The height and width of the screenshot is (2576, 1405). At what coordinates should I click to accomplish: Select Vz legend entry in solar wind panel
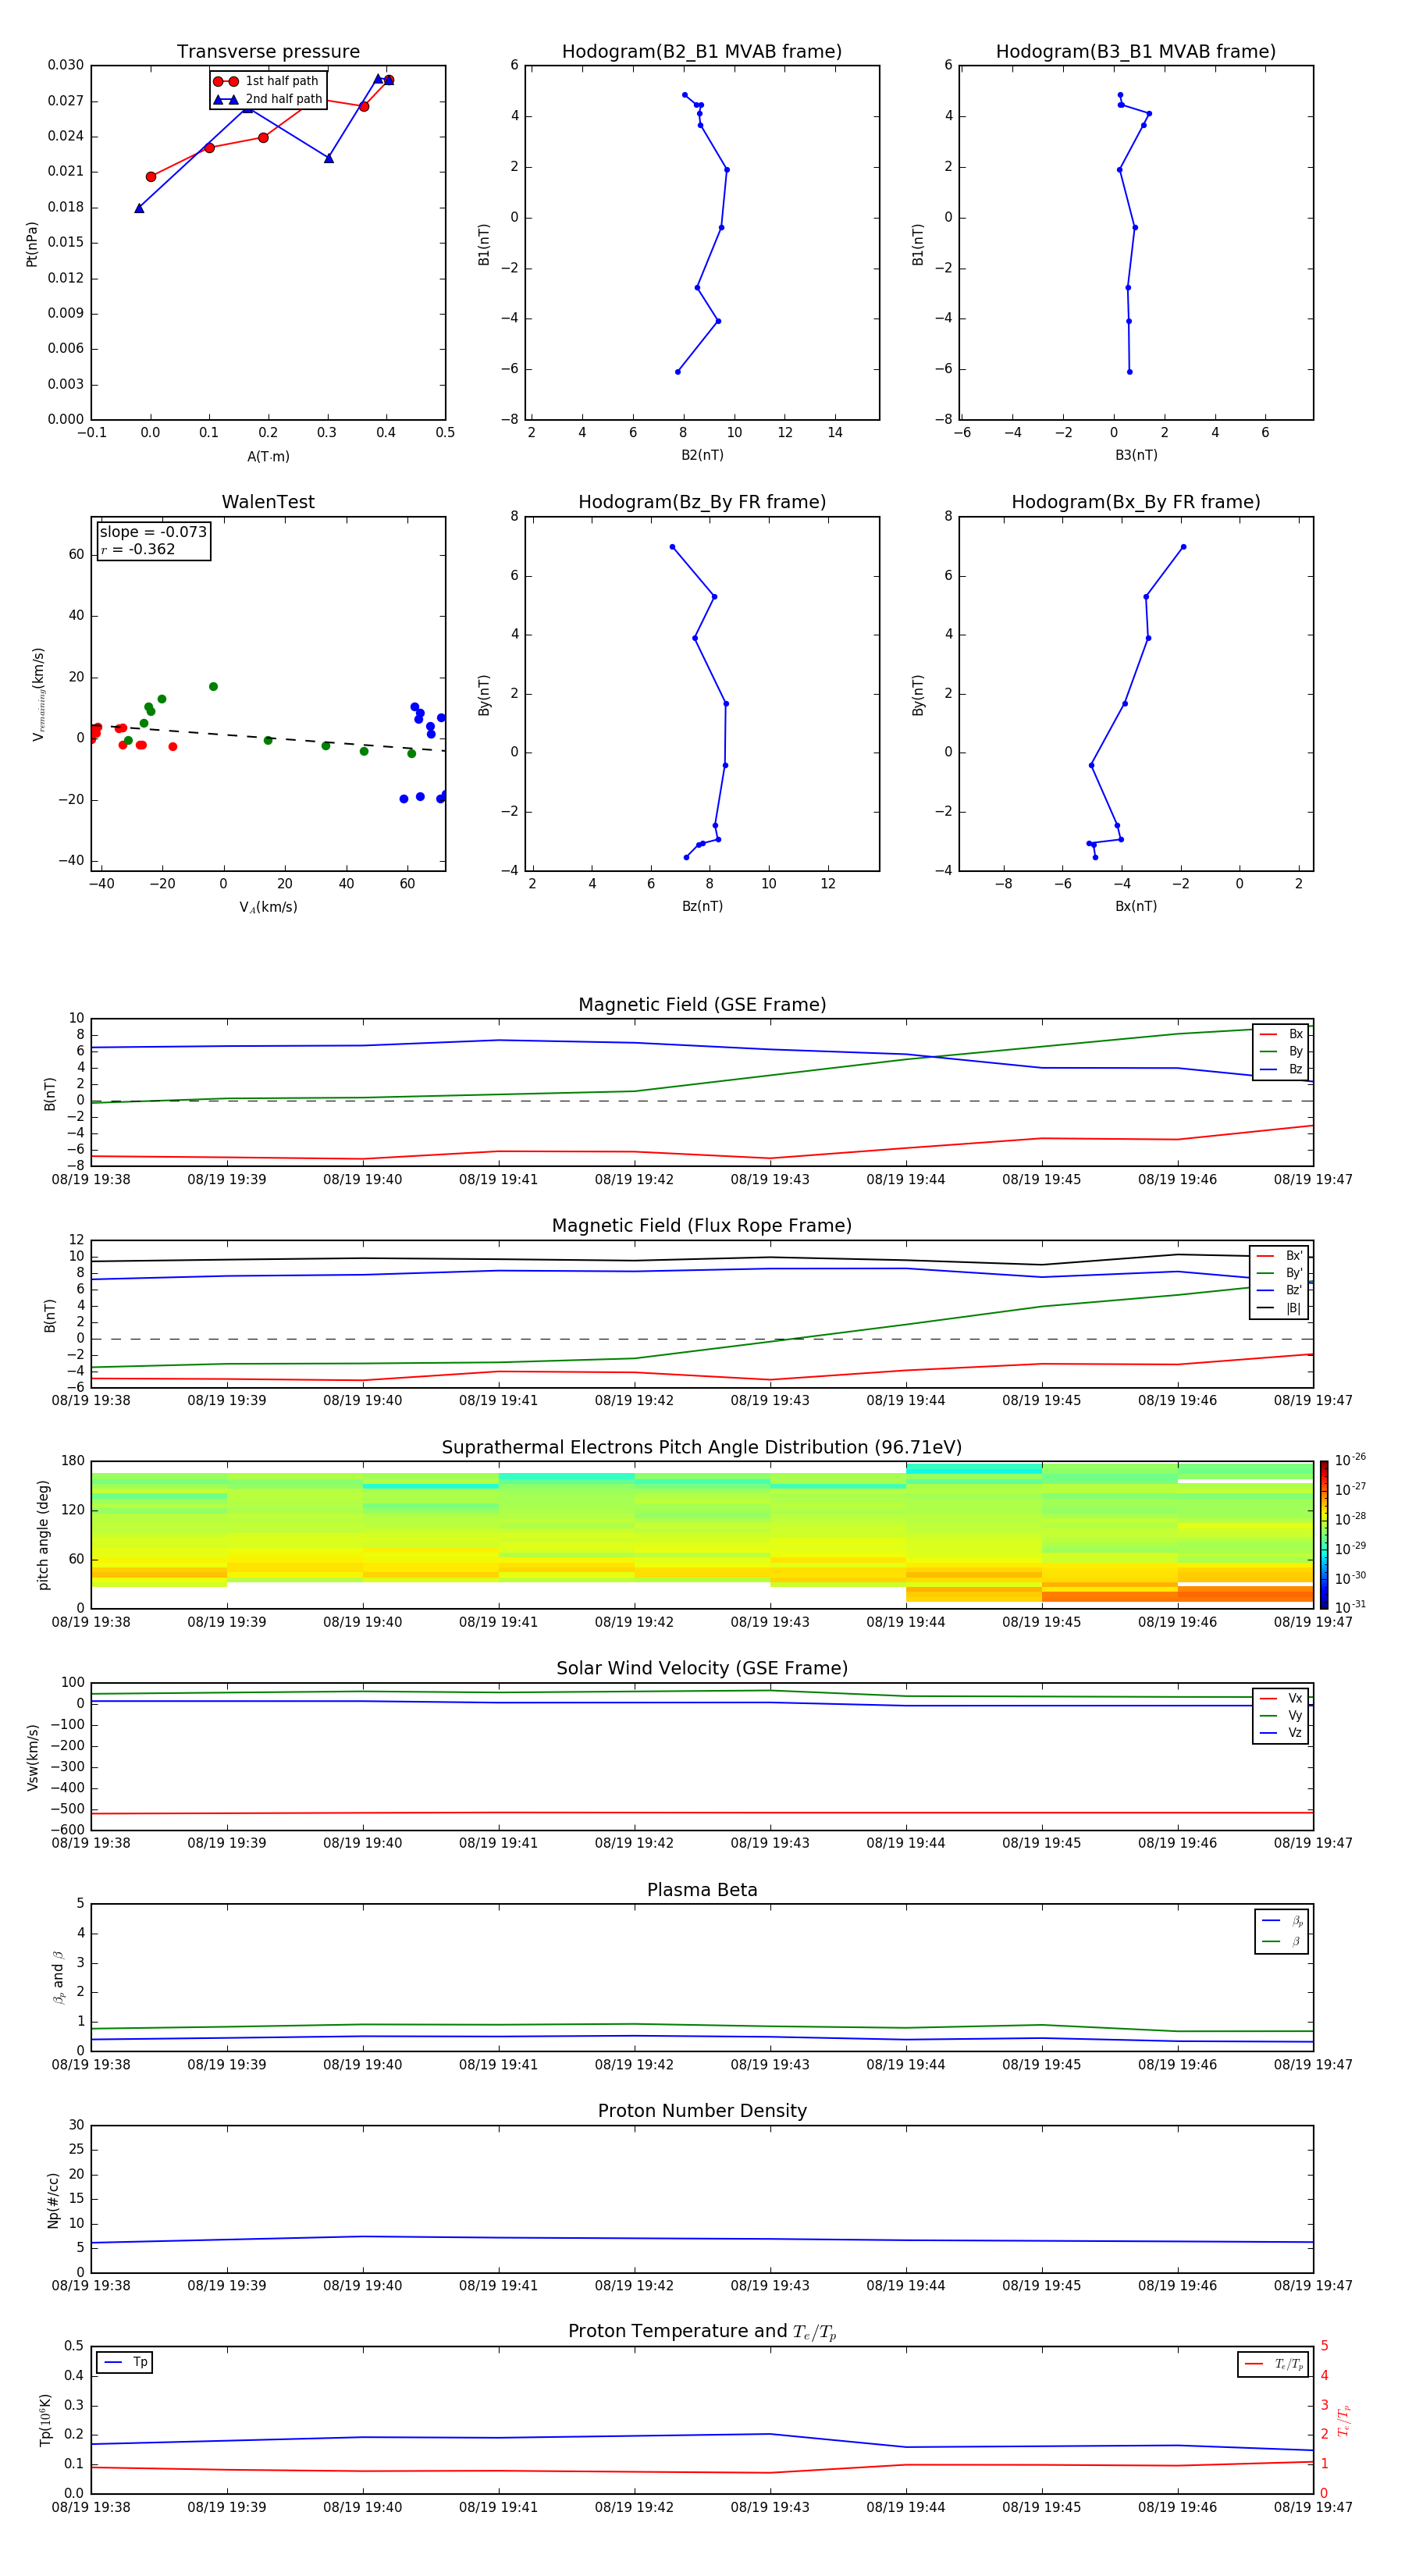click(x=1281, y=1733)
